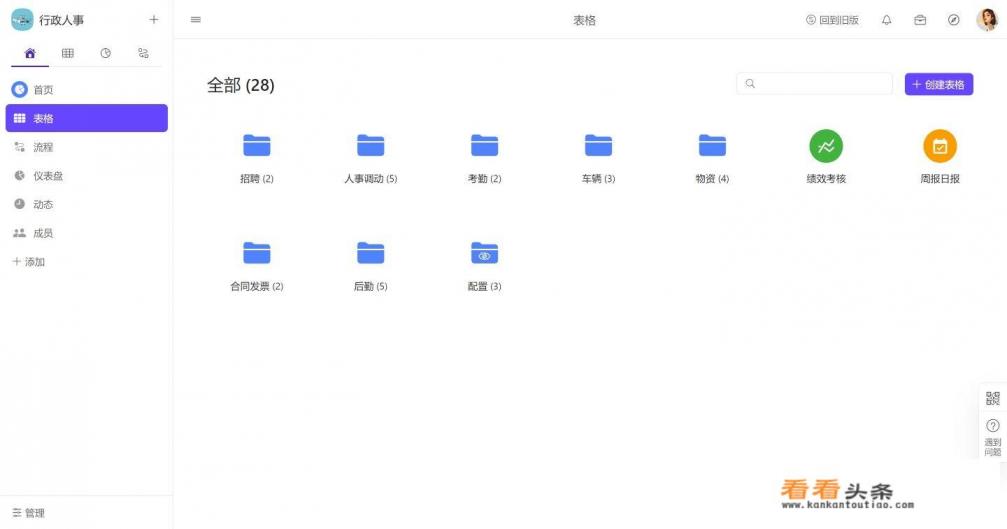Open the 配置 folder with eye icon
This screenshot has width=1007, height=529.
point(484,254)
